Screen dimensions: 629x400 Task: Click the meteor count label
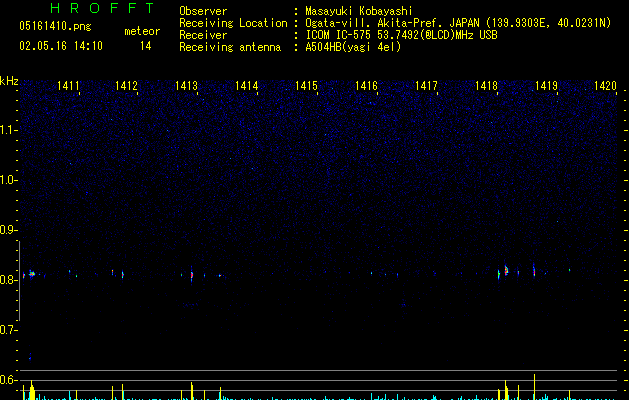point(142,31)
